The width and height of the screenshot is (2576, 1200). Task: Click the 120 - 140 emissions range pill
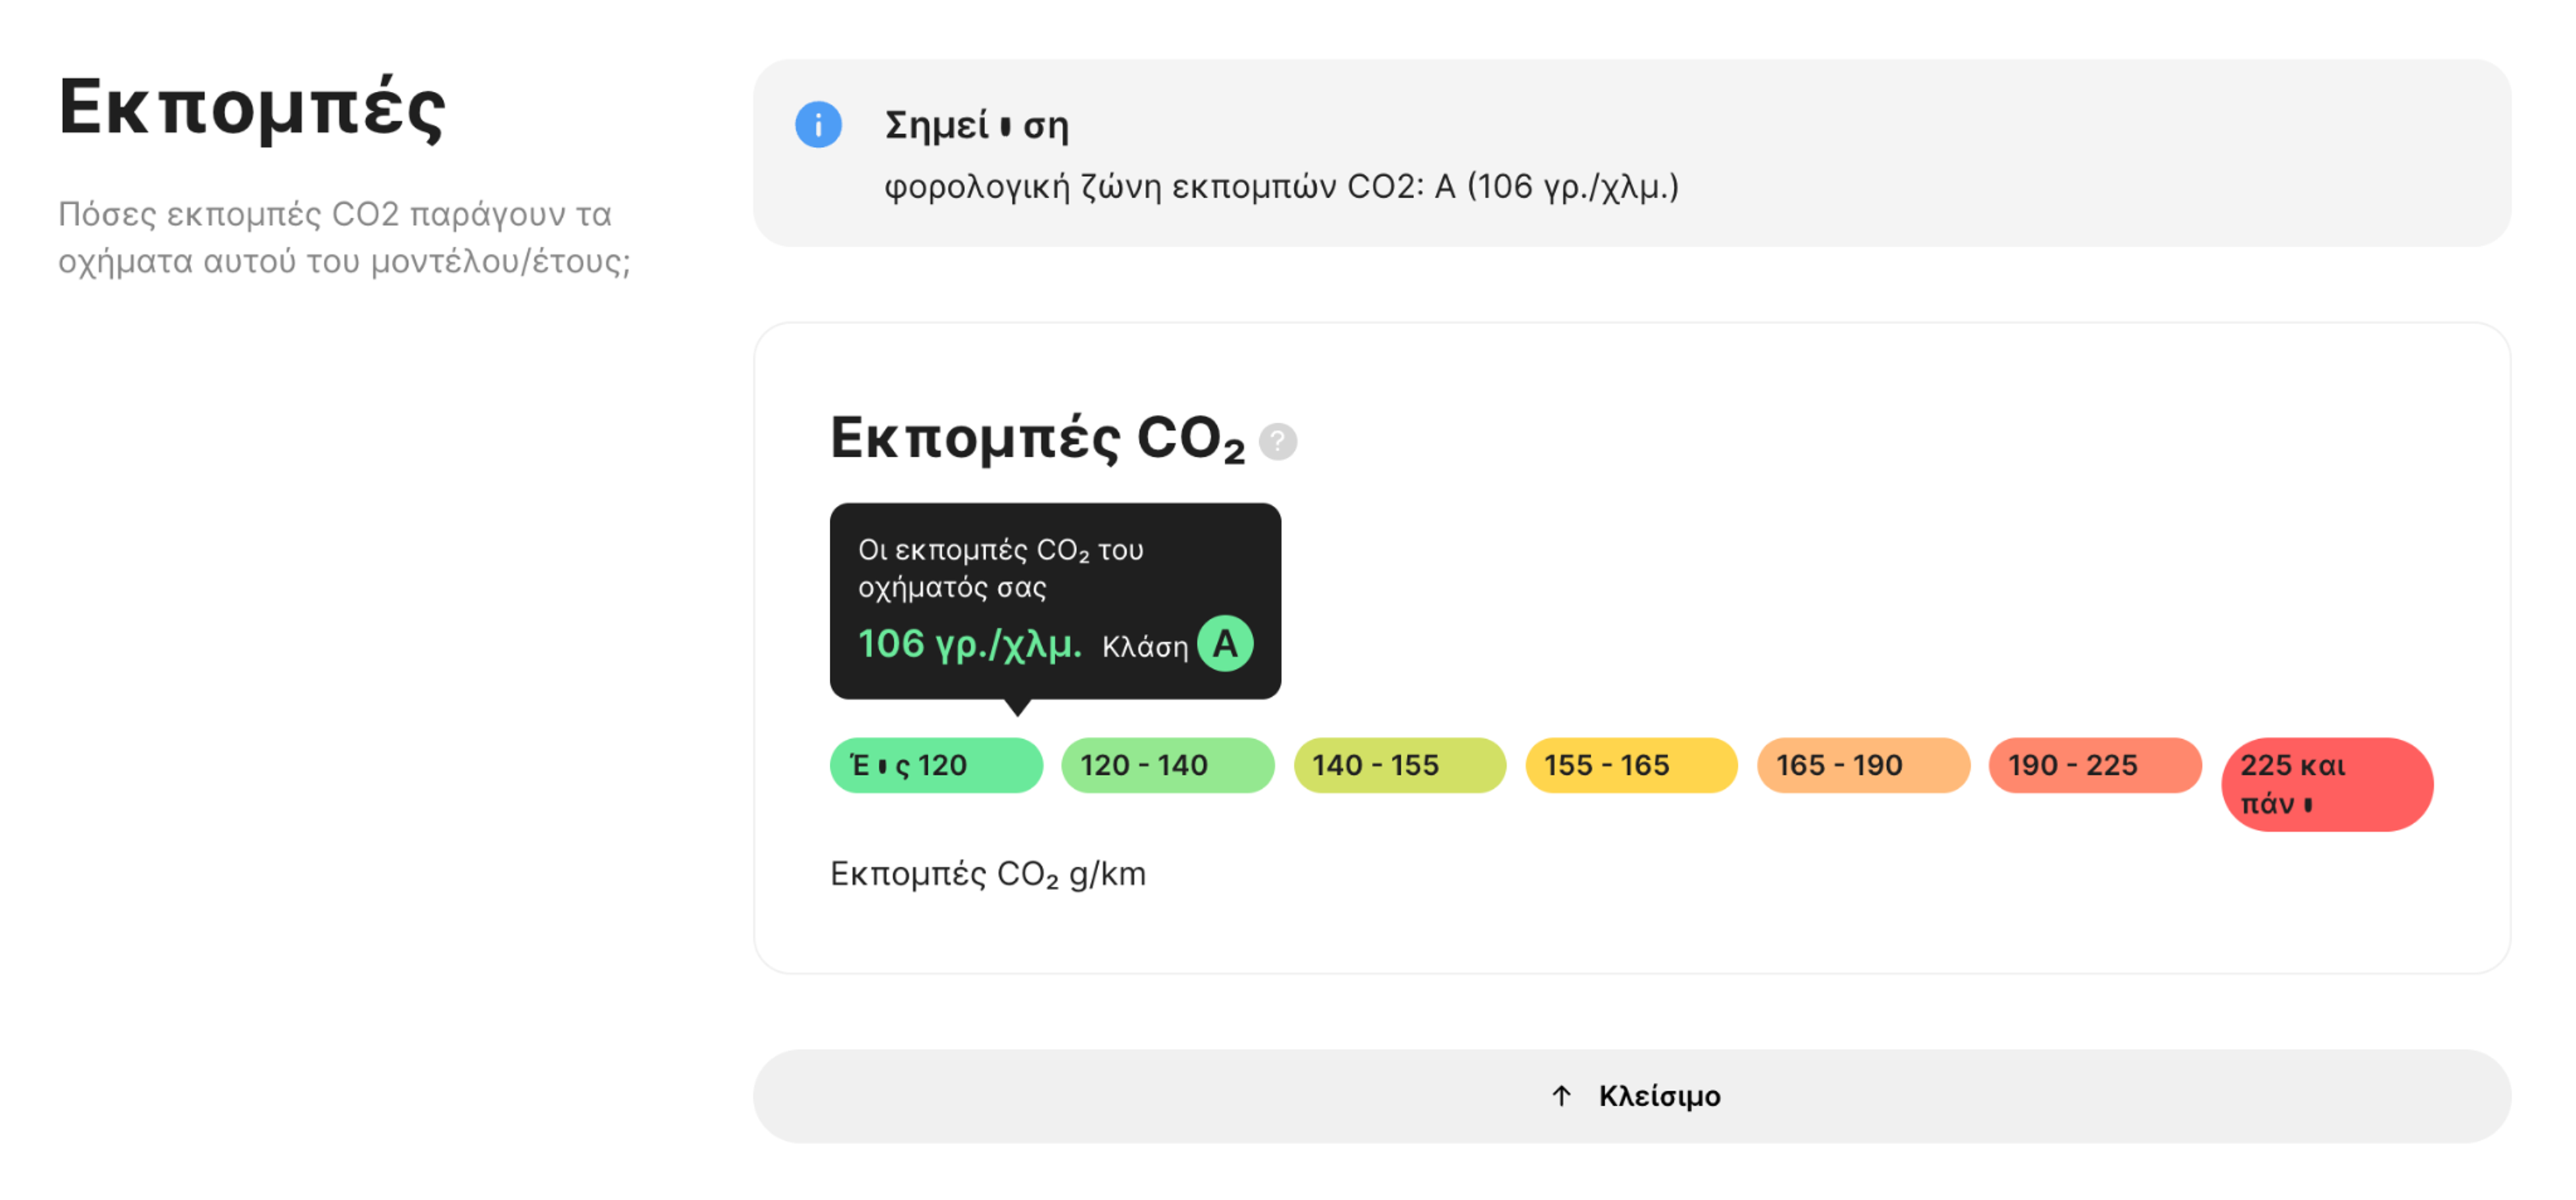coord(1166,765)
